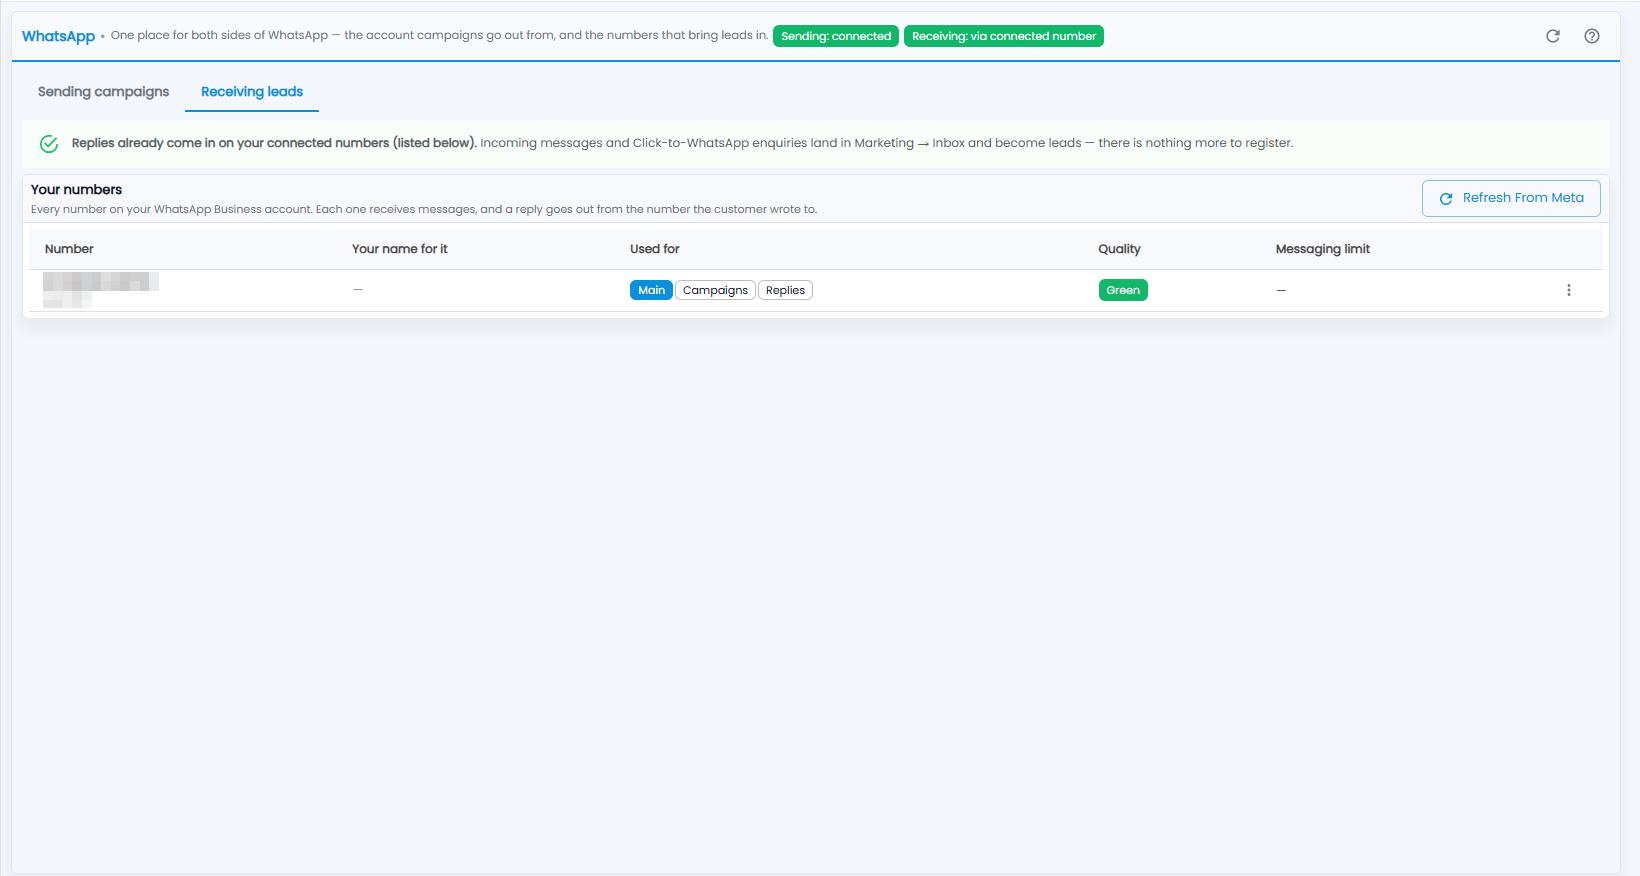Click the Green quality badge

[1123, 290]
